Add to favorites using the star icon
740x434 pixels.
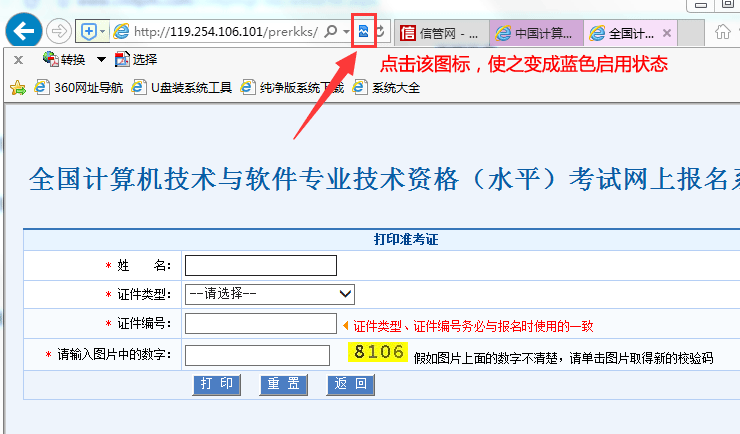pos(17,88)
